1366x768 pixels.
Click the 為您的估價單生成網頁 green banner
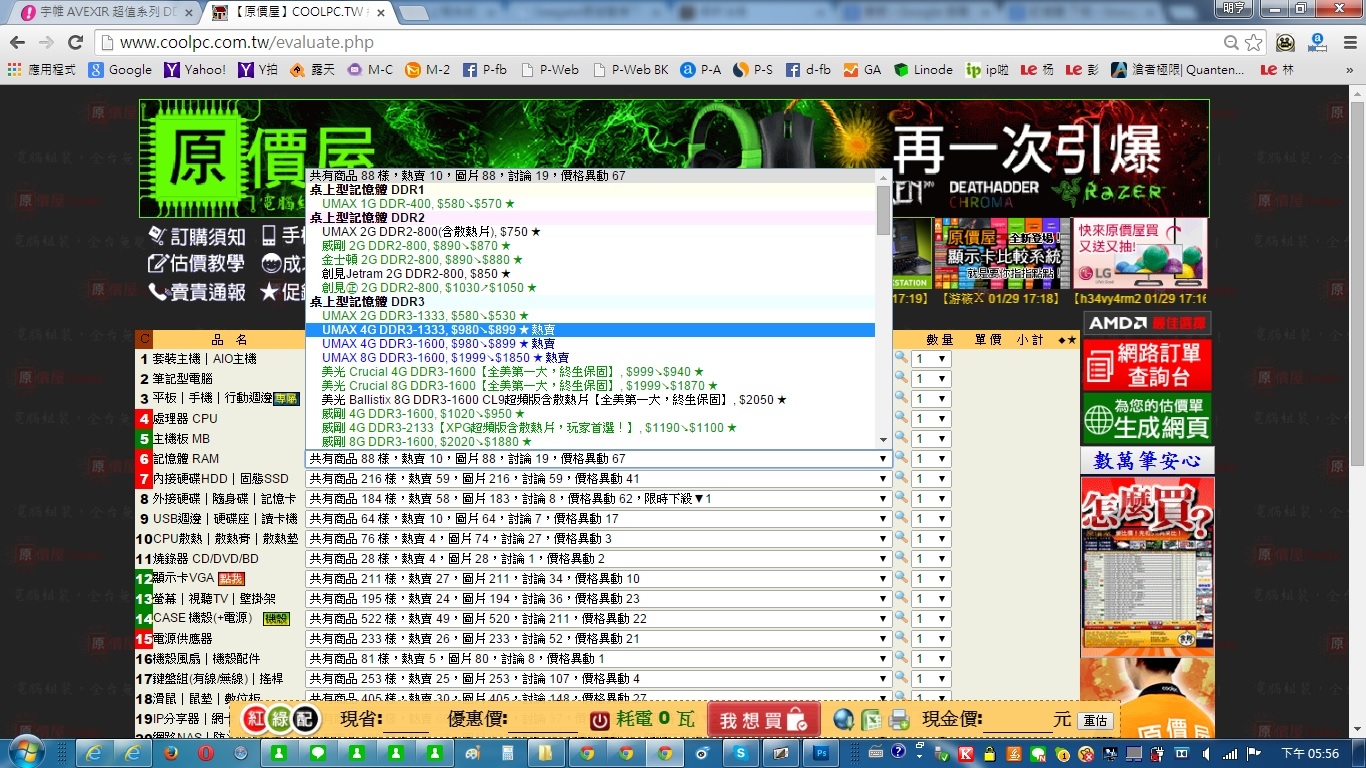(x=1147, y=418)
